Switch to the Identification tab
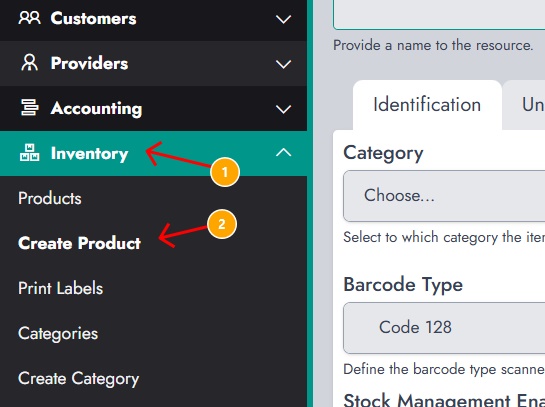545x407 pixels. (427, 105)
